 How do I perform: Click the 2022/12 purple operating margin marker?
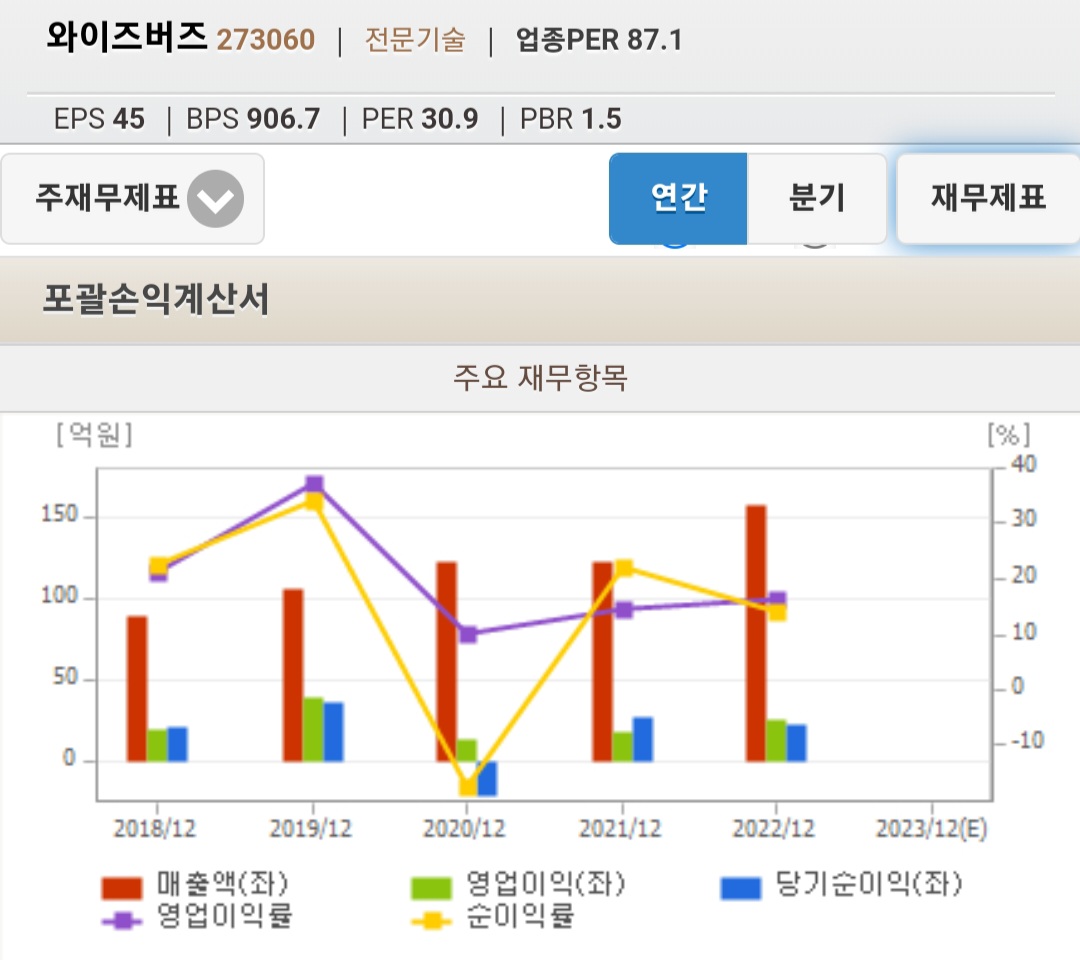coord(777,599)
